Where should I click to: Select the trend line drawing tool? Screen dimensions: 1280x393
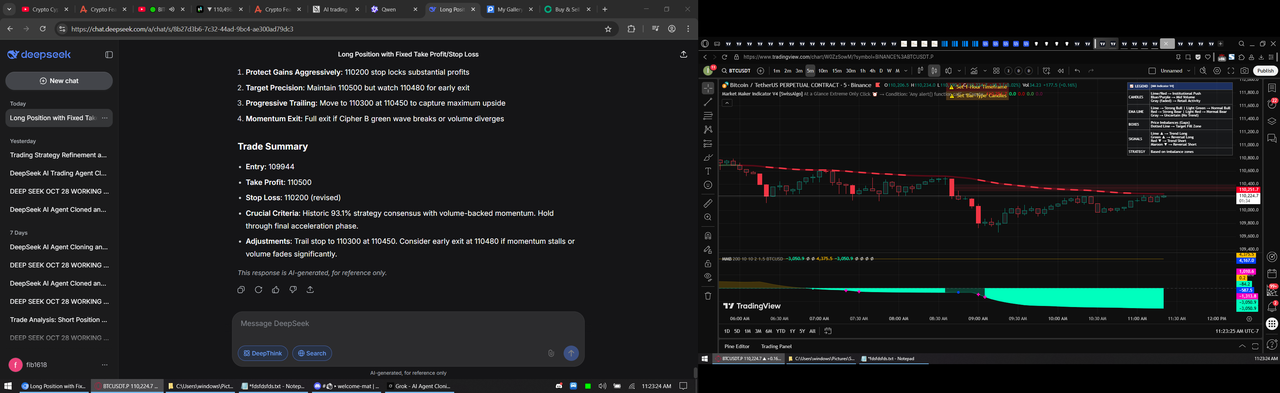(x=708, y=102)
